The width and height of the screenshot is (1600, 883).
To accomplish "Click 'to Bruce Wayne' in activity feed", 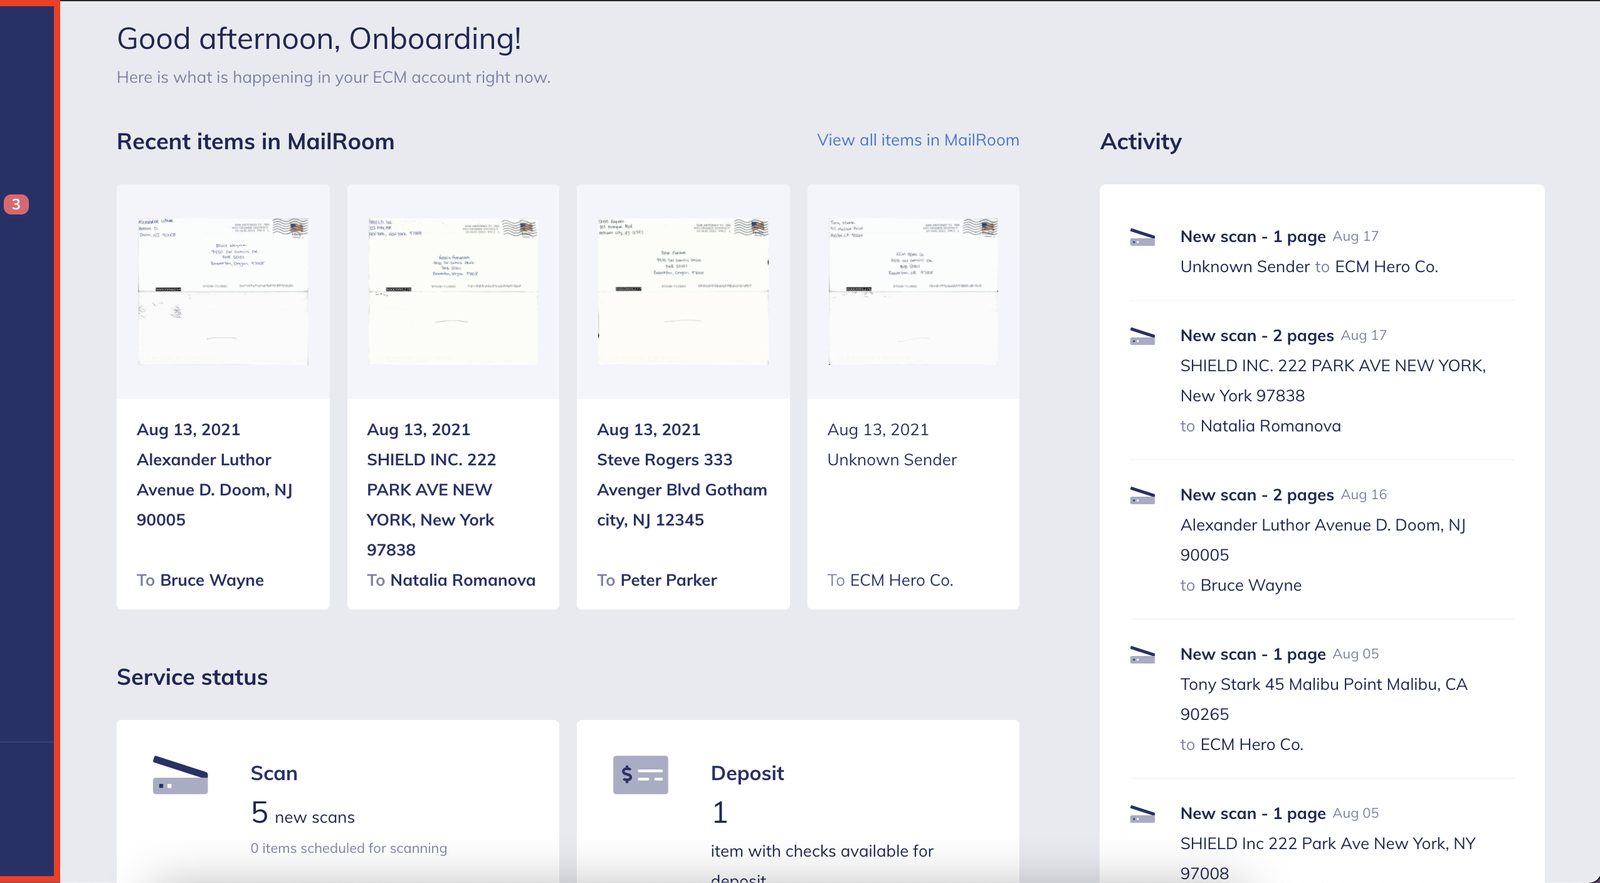I will (1241, 585).
